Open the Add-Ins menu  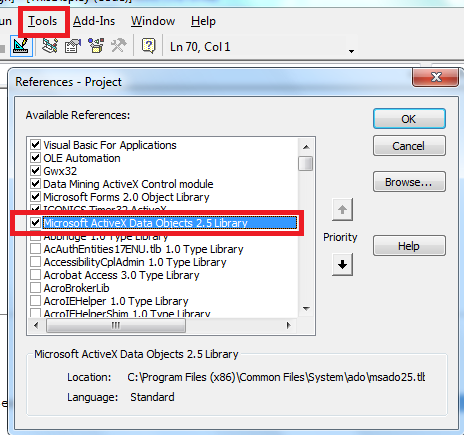94,21
